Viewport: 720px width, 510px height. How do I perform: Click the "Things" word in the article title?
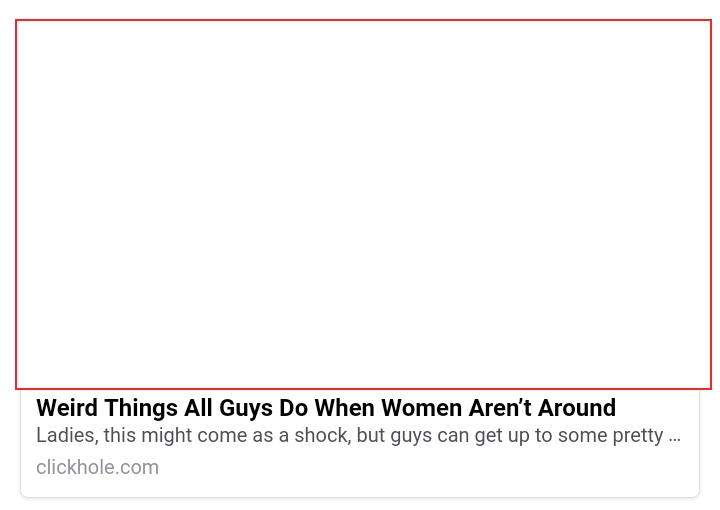click(141, 408)
